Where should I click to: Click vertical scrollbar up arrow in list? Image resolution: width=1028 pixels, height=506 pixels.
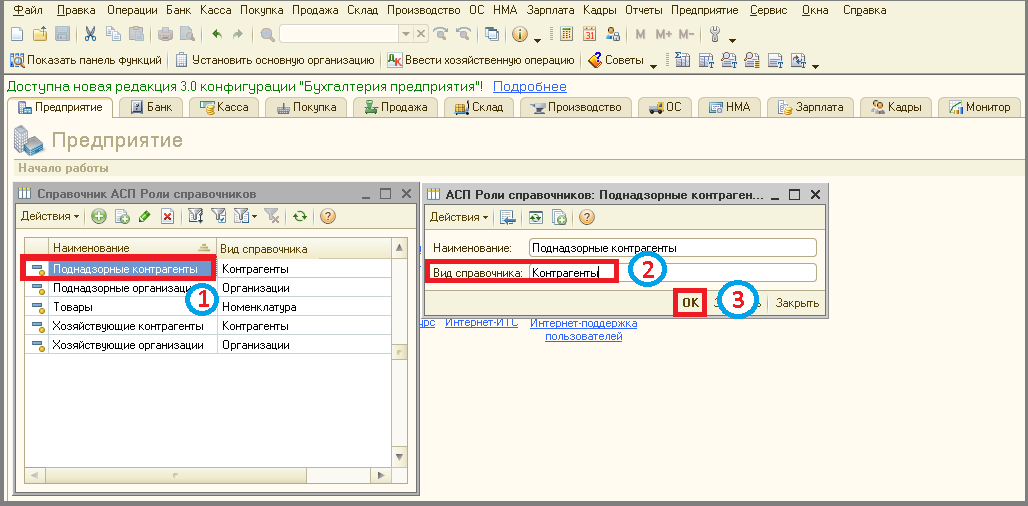(x=399, y=247)
